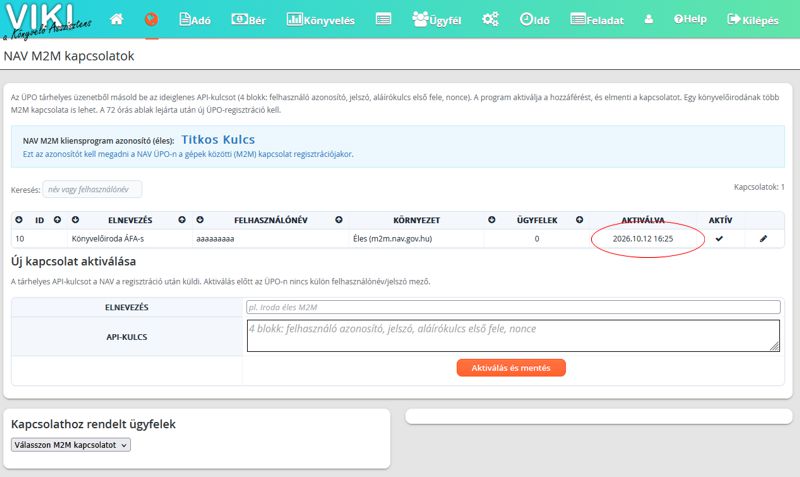This screenshot has height=477, width=800.
Task: Go to the home page icon
Action: [x=116, y=19]
